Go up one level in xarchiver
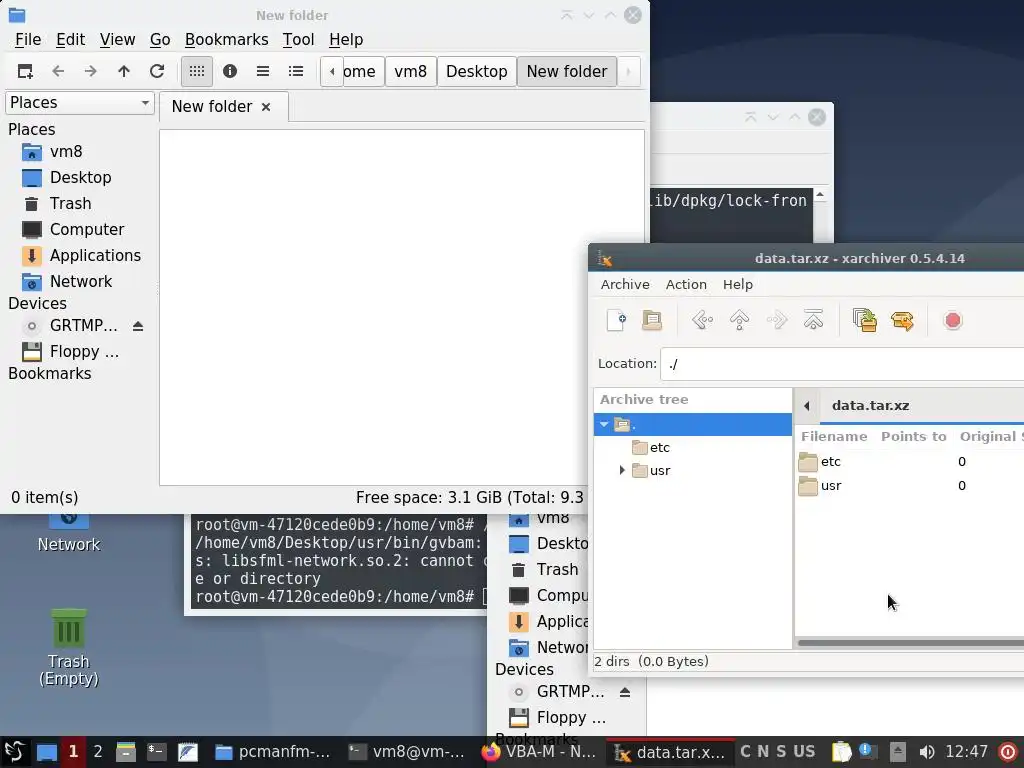This screenshot has width=1024, height=768. [x=739, y=320]
